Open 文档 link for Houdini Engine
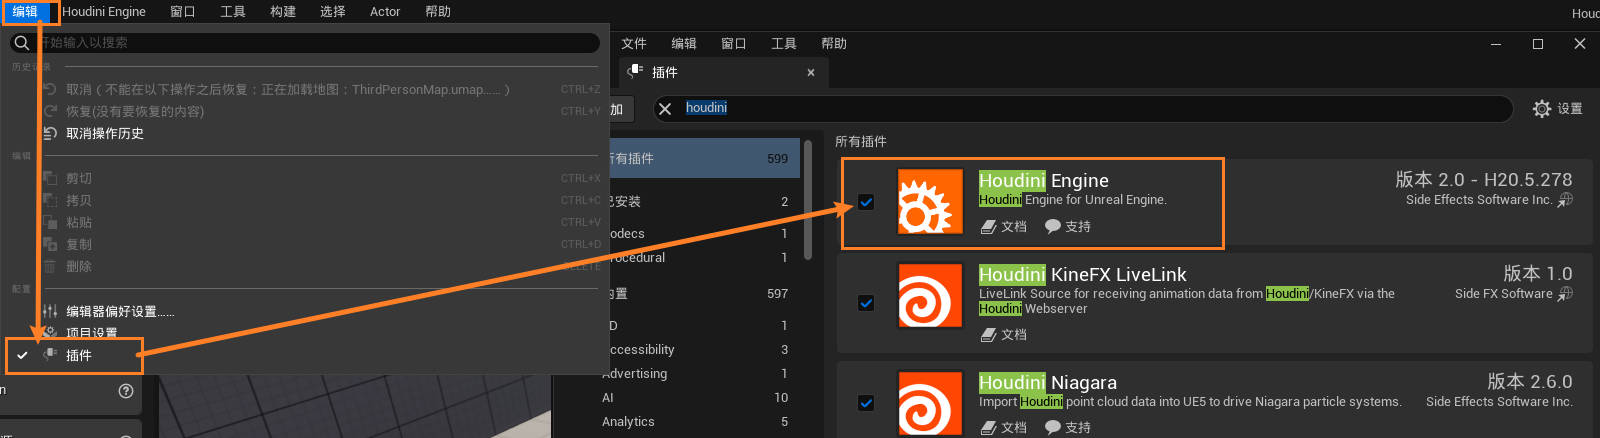The height and width of the screenshot is (438, 1600). tap(1004, 227)
